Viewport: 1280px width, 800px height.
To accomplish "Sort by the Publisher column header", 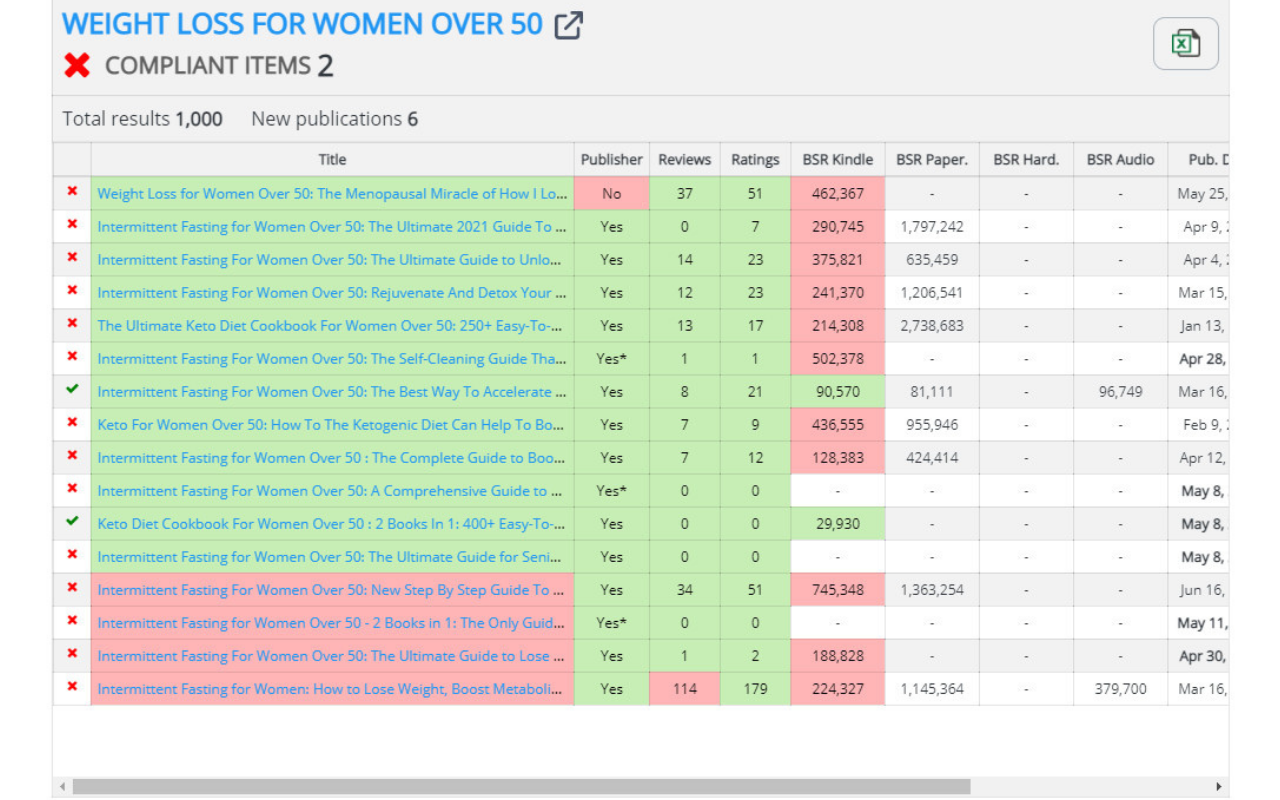I will coord(611,160).
